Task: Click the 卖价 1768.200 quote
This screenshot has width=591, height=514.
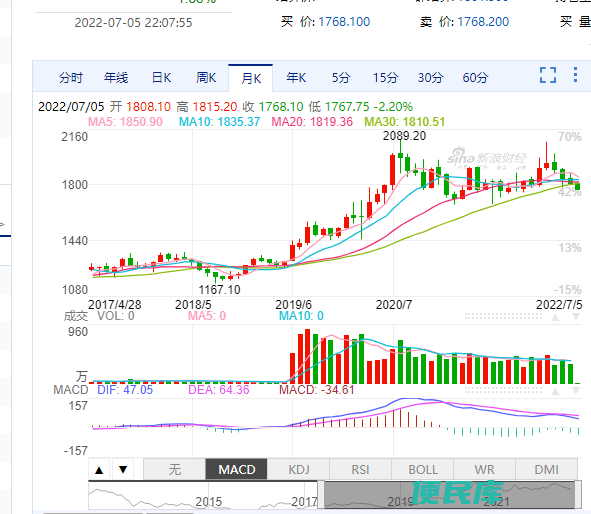Action: (x=464, y=22)
